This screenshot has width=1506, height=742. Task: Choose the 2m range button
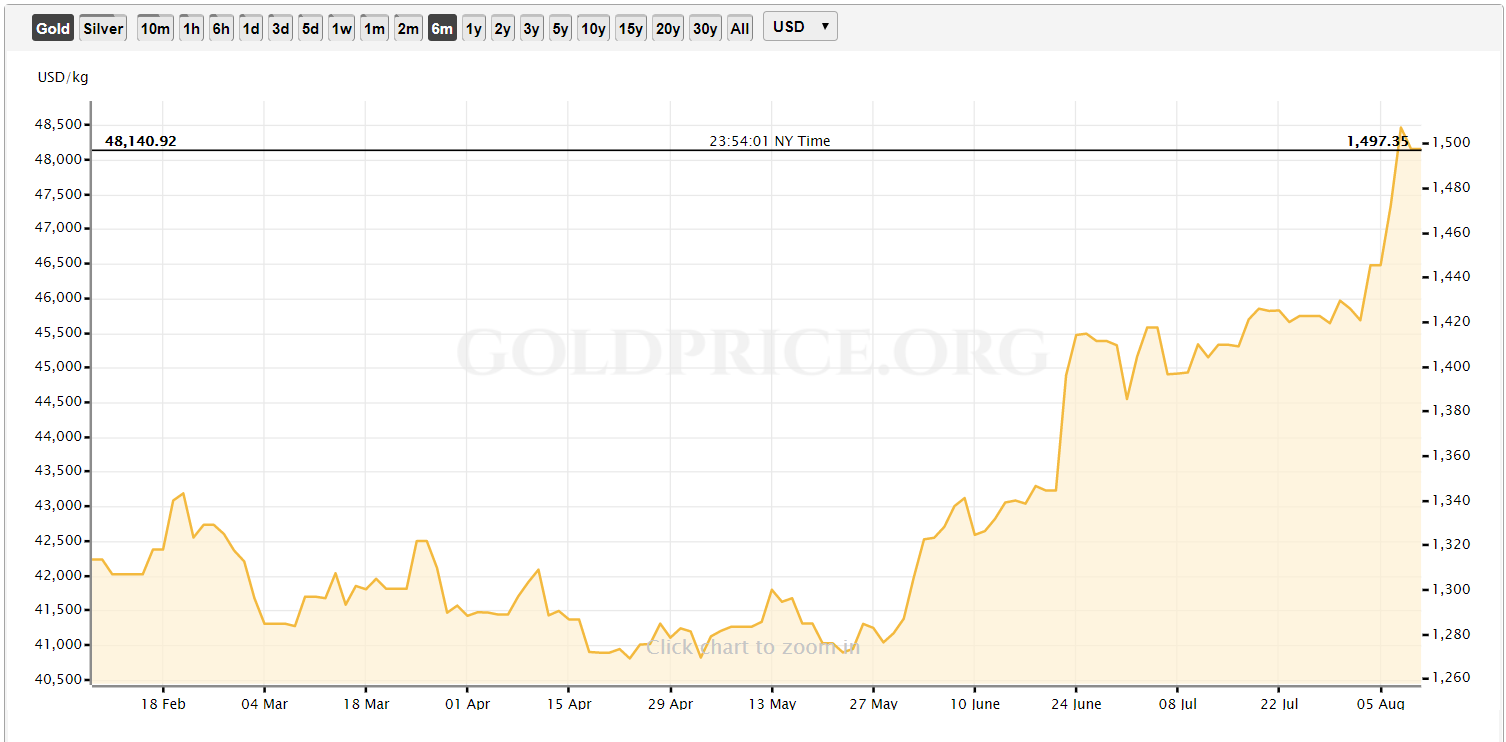click(x=408, y=28)
